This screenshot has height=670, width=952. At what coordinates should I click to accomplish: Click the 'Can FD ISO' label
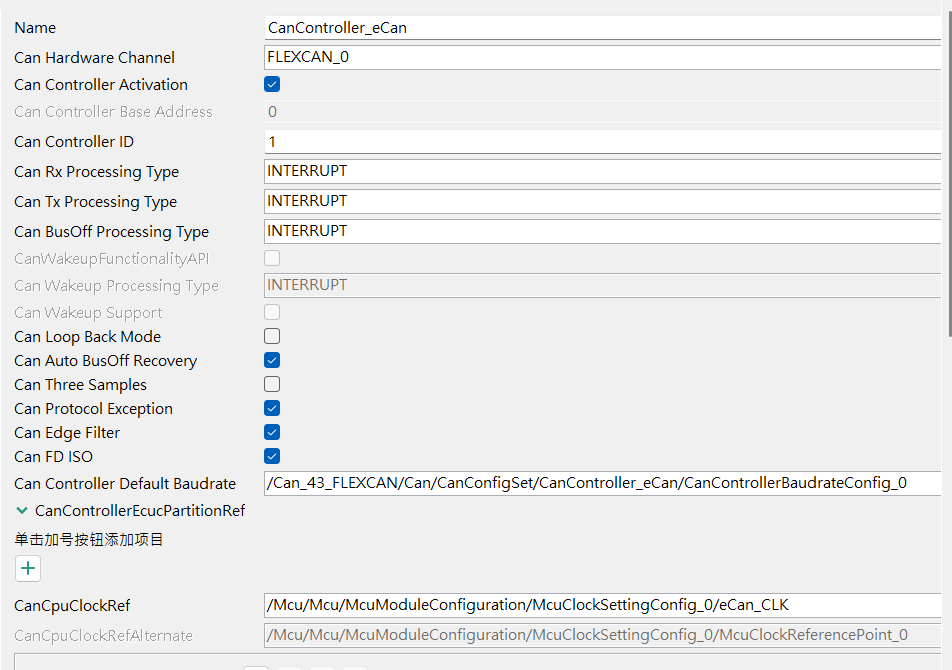[x=53, y=457]
